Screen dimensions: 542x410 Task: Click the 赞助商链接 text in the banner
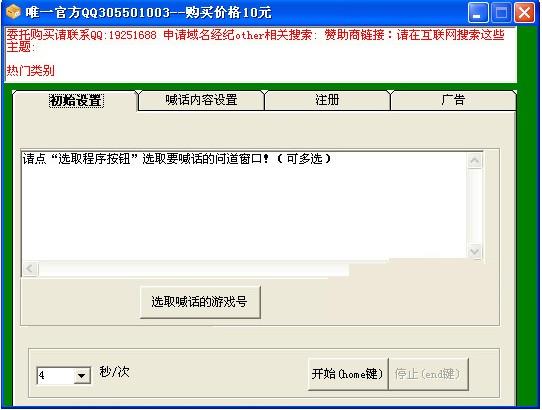(354, 35)
